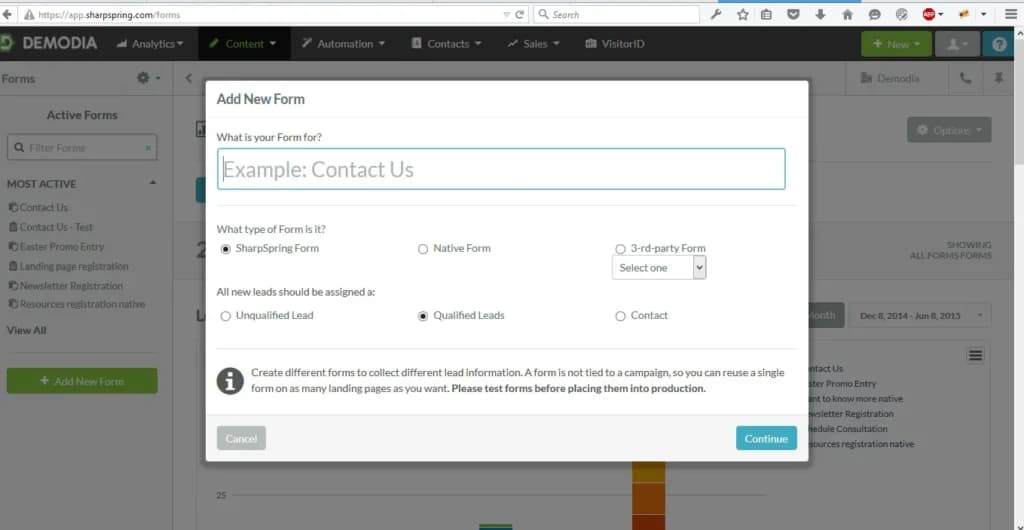Click the Filter Forms search field
The width and height of the screenshot is (1024, 530).
pyautogui.click(x=82, y=148)
